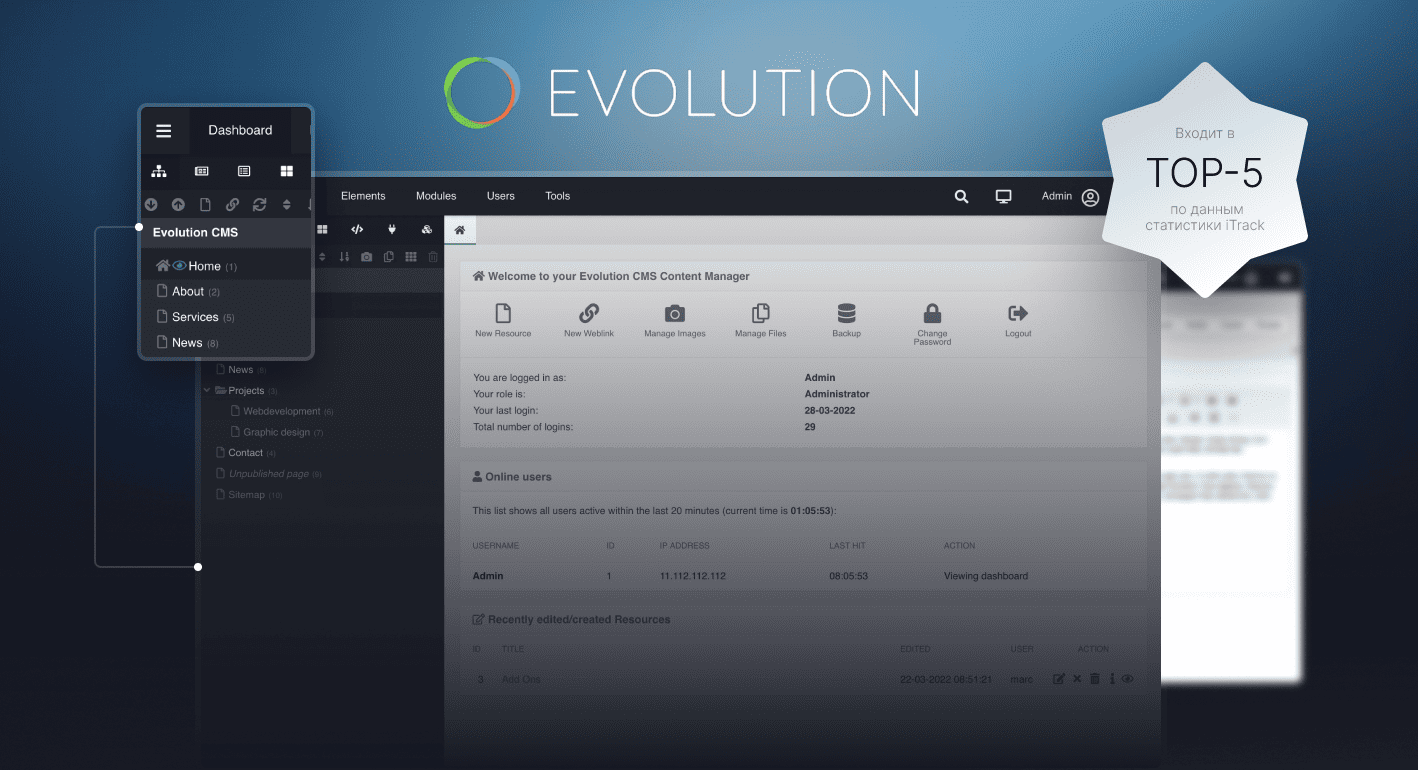Click the copy files icon in tree toolbar
This screenshot has height=770, width=1418.
point(388,257)
